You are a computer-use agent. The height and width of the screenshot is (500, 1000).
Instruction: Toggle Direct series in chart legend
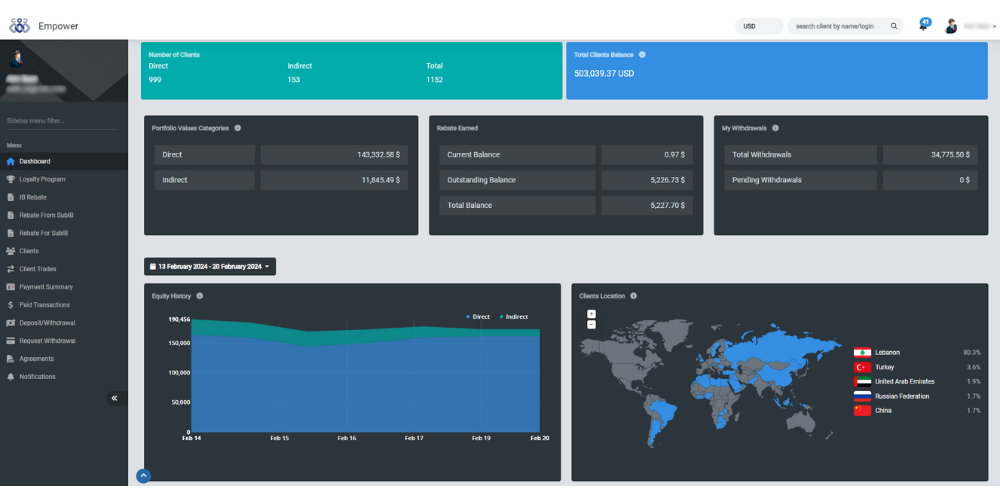[477, 317]
